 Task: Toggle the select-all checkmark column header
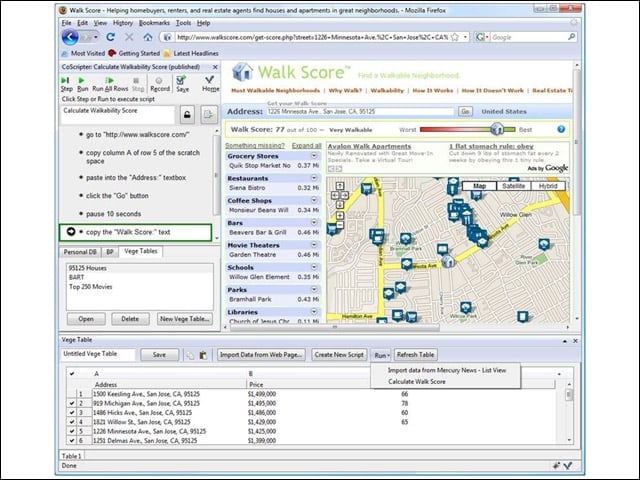point(72,373)
